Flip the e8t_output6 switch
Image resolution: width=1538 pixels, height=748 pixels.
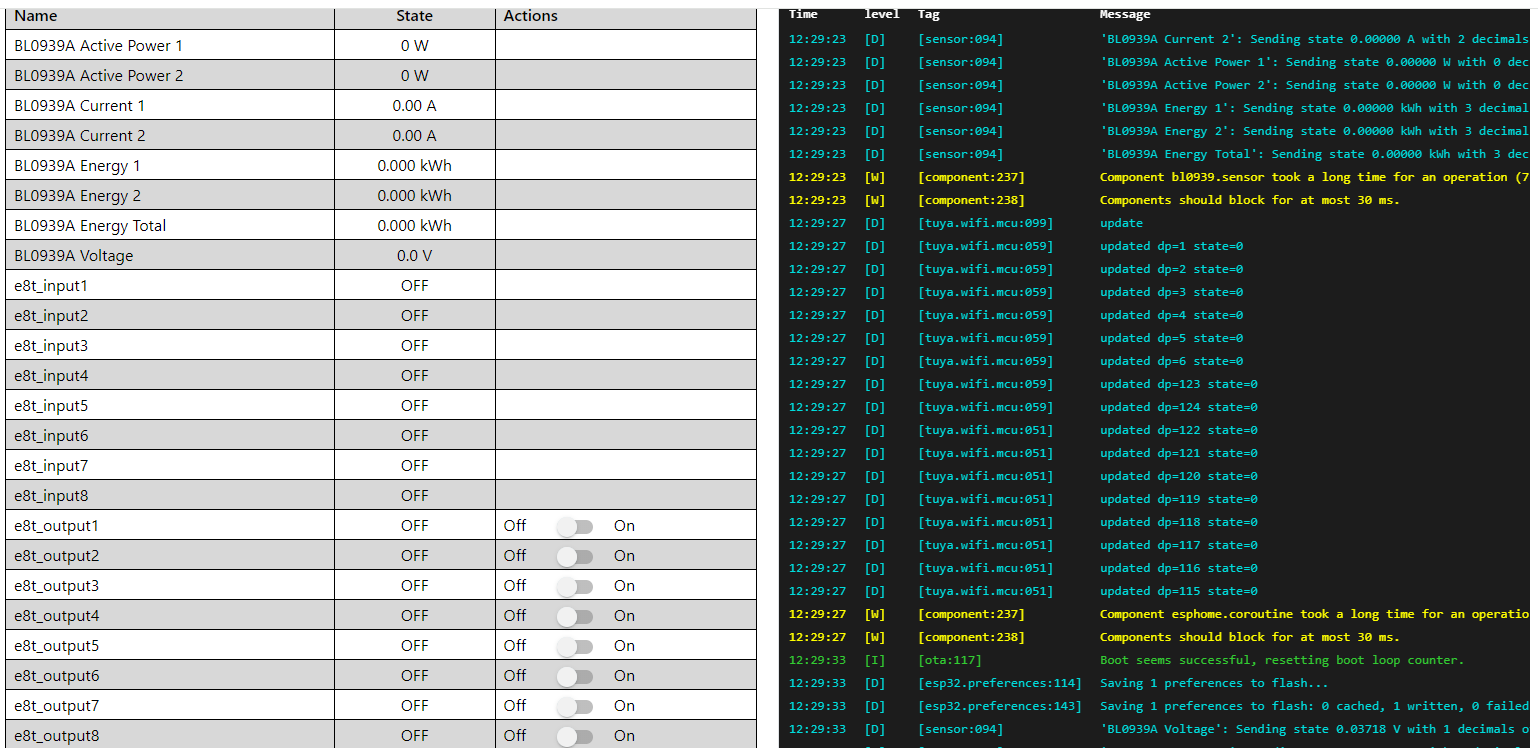(574, 676)
